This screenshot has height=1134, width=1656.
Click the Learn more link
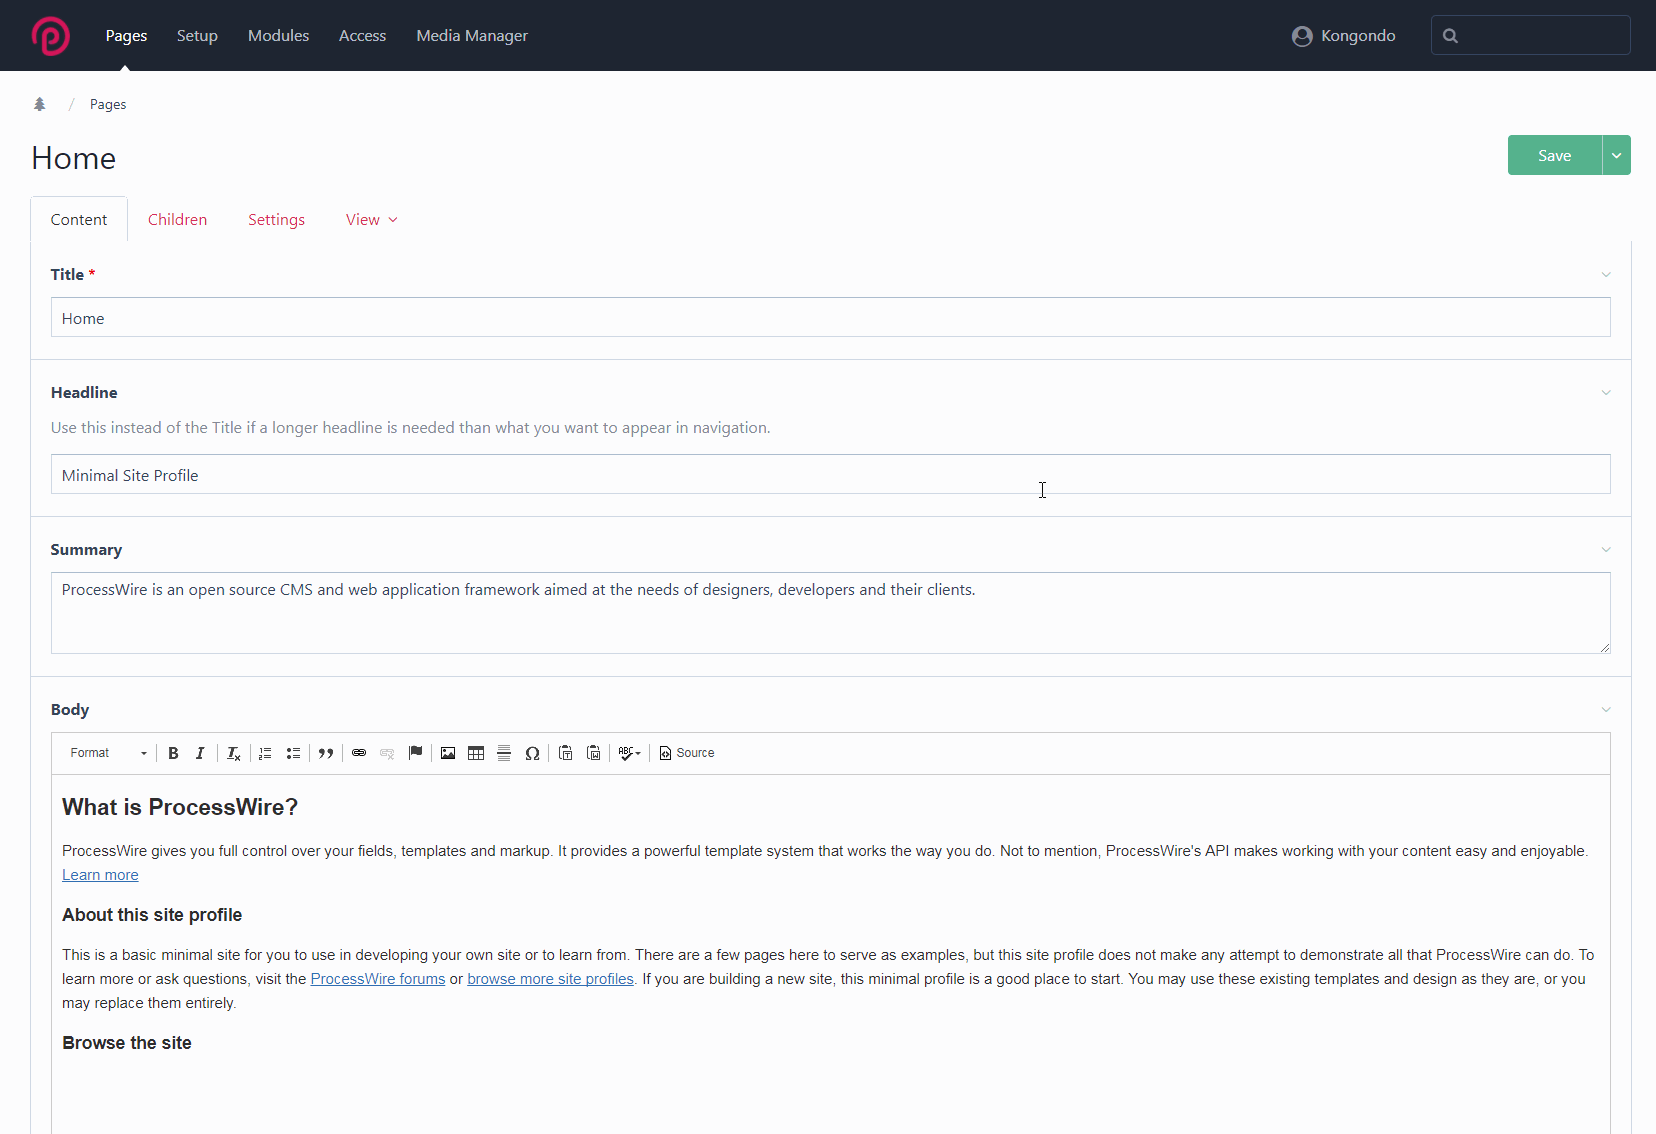pos(99,874)
